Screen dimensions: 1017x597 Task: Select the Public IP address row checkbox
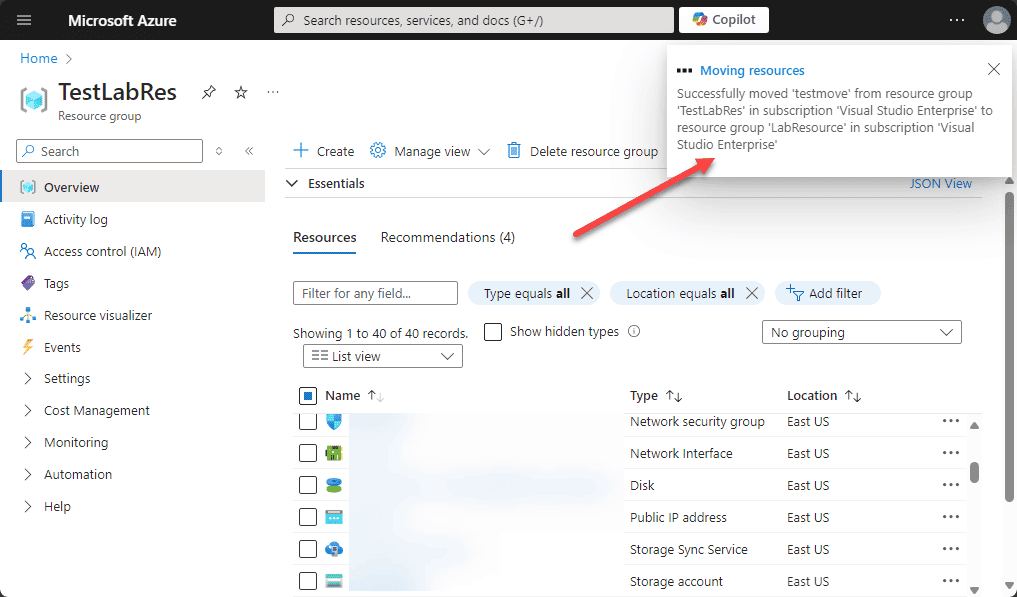(307, 517)
